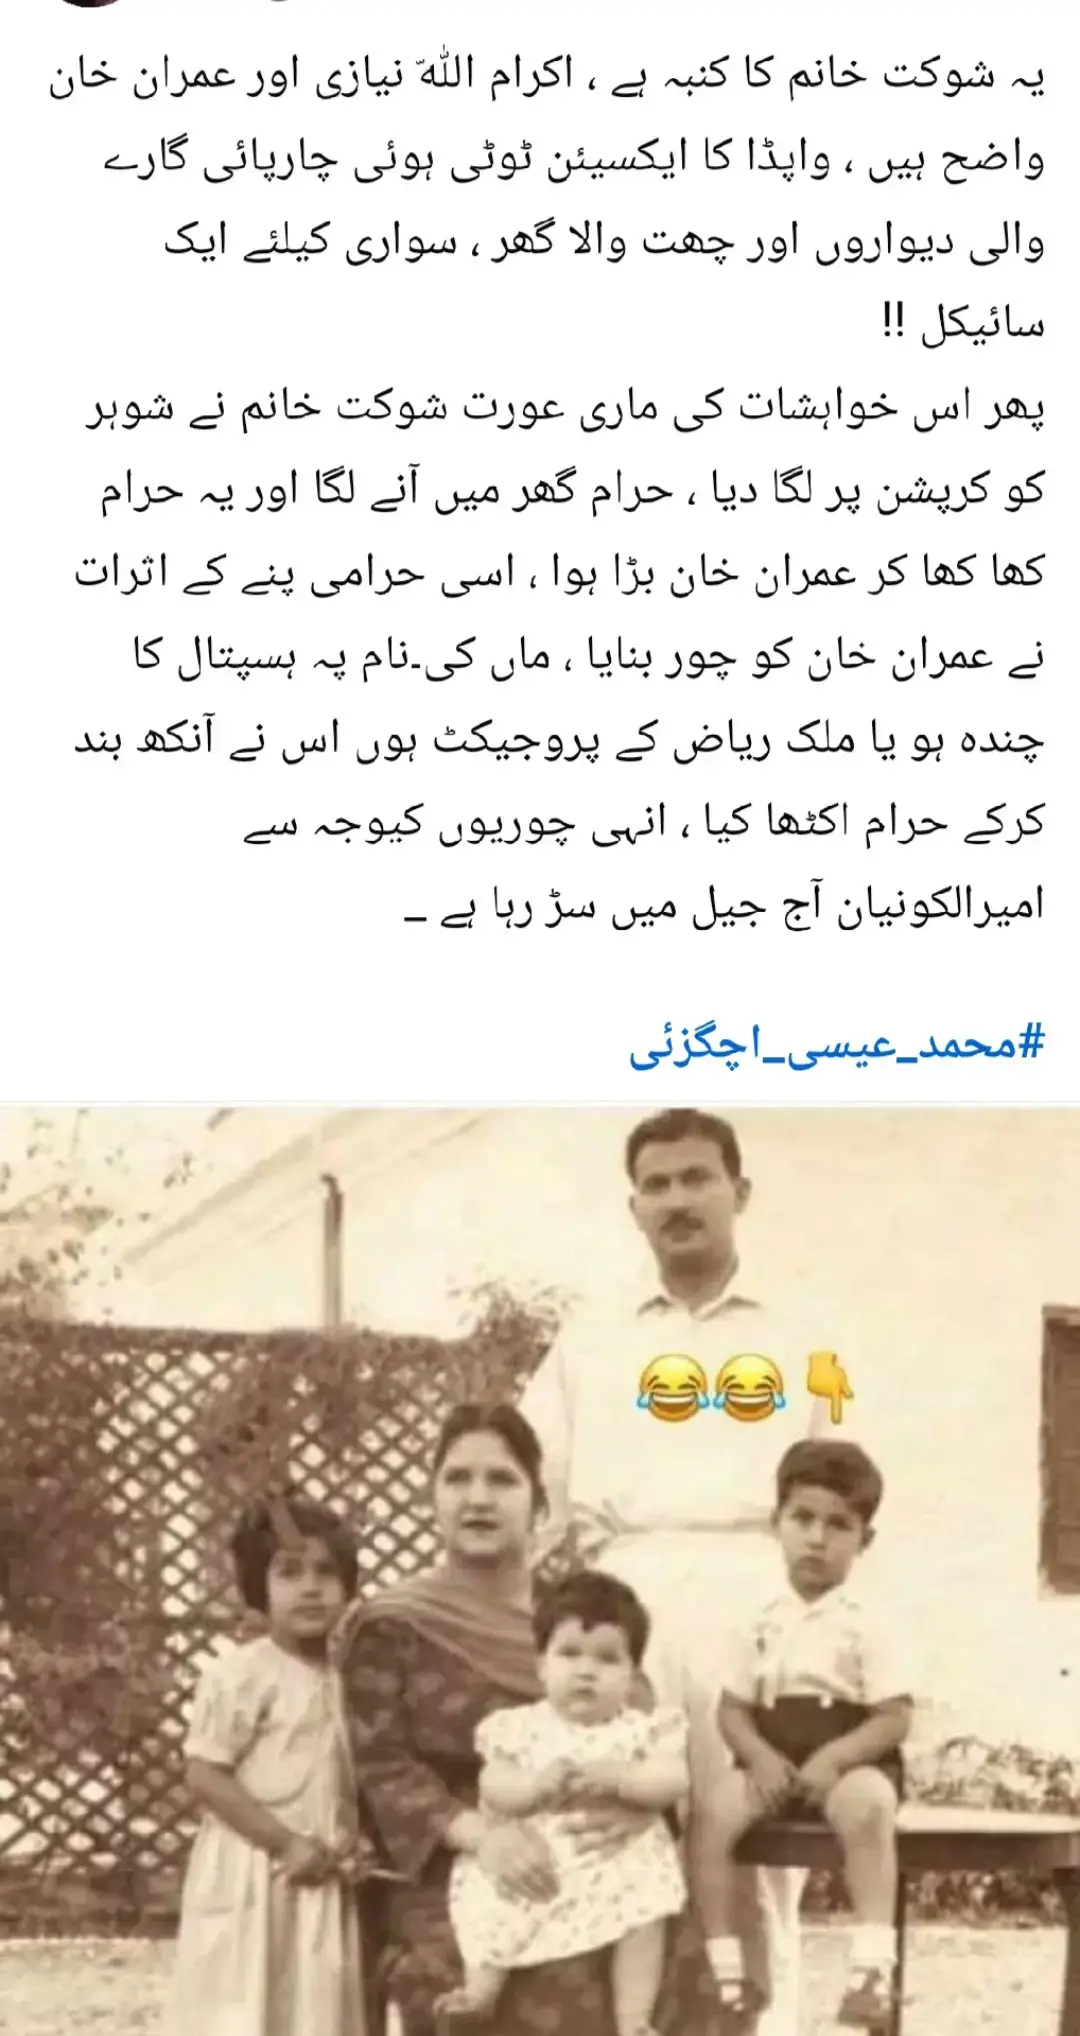The image size is (1080, 2036).
Task: Click the pointing-down finger emoji
Action: click(x=829, y=1386)
